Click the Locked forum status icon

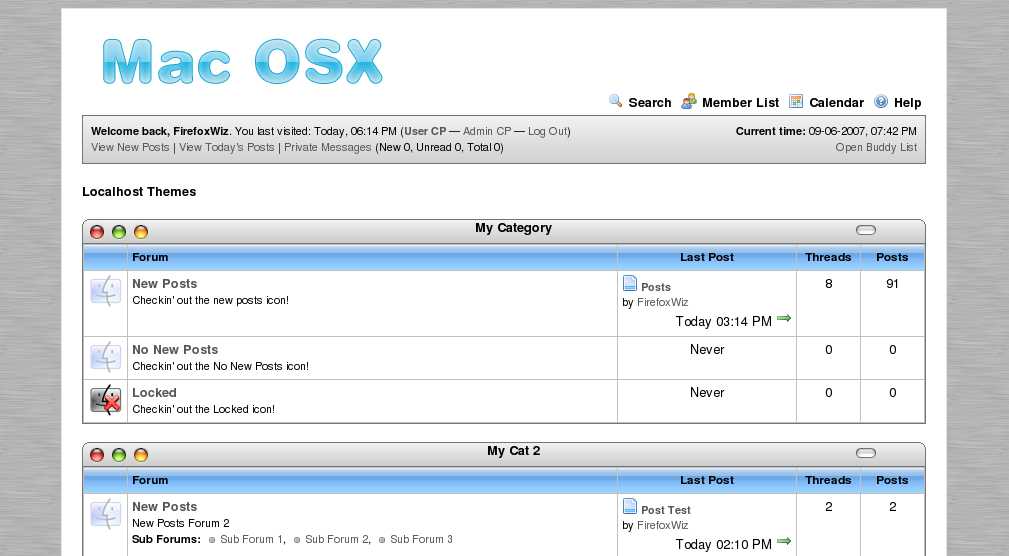point(106,401)
